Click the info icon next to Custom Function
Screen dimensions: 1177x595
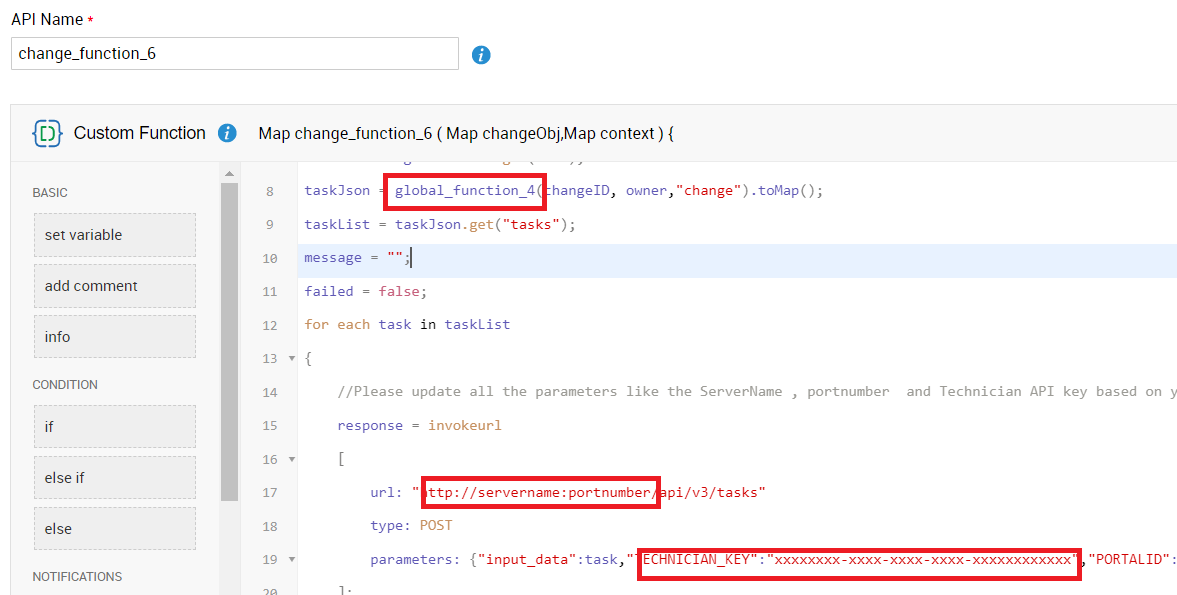point(227,133)
